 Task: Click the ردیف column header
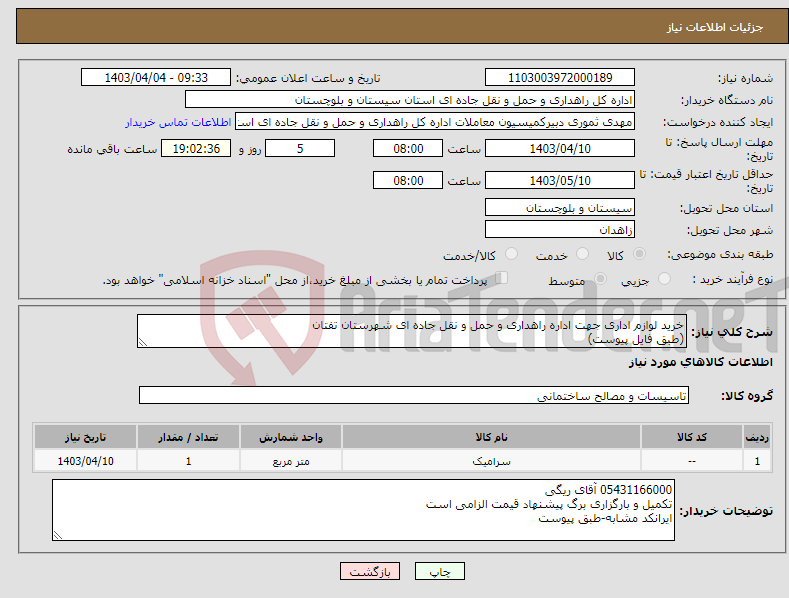[757, 437]
